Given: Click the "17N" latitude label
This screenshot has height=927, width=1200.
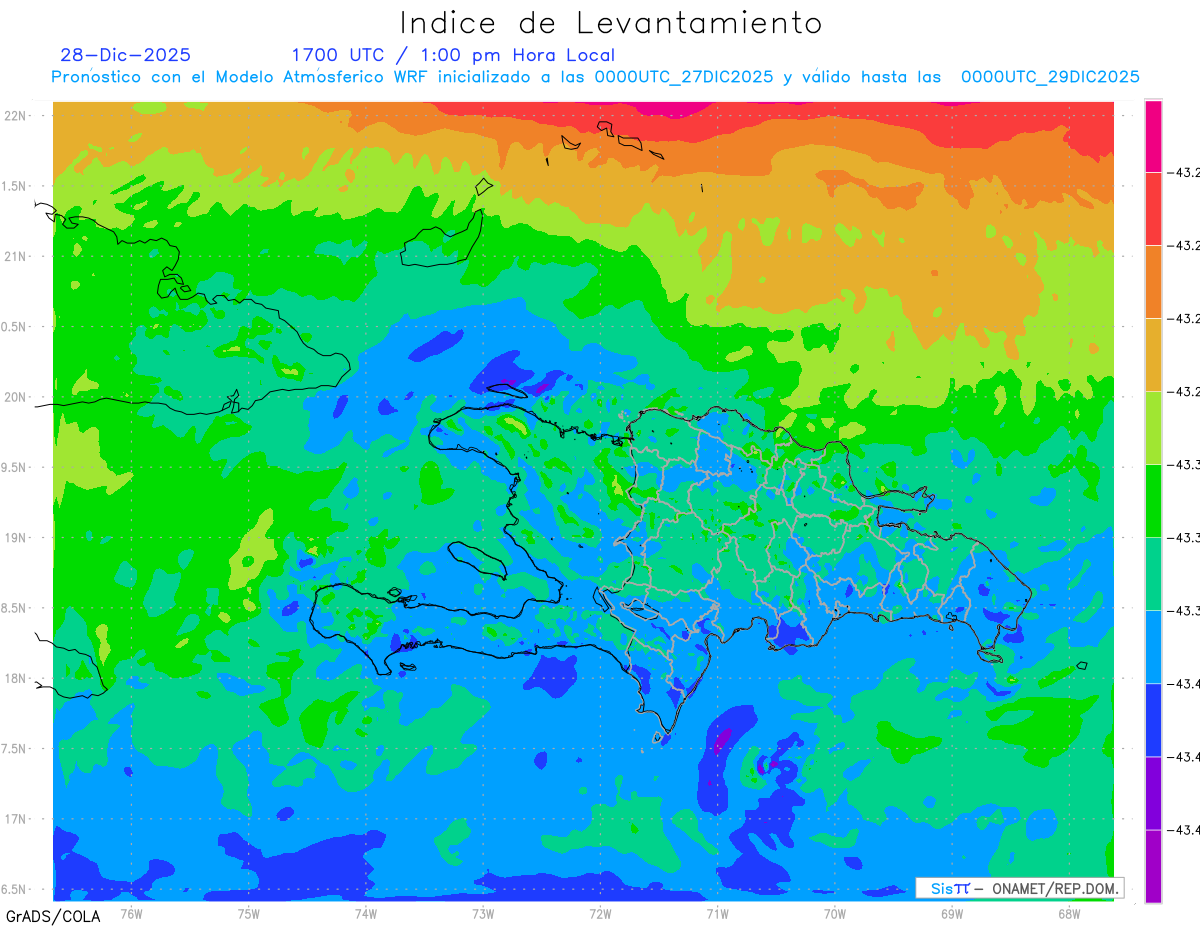Looking at the screenshot, I should click(x=17, y=819).
